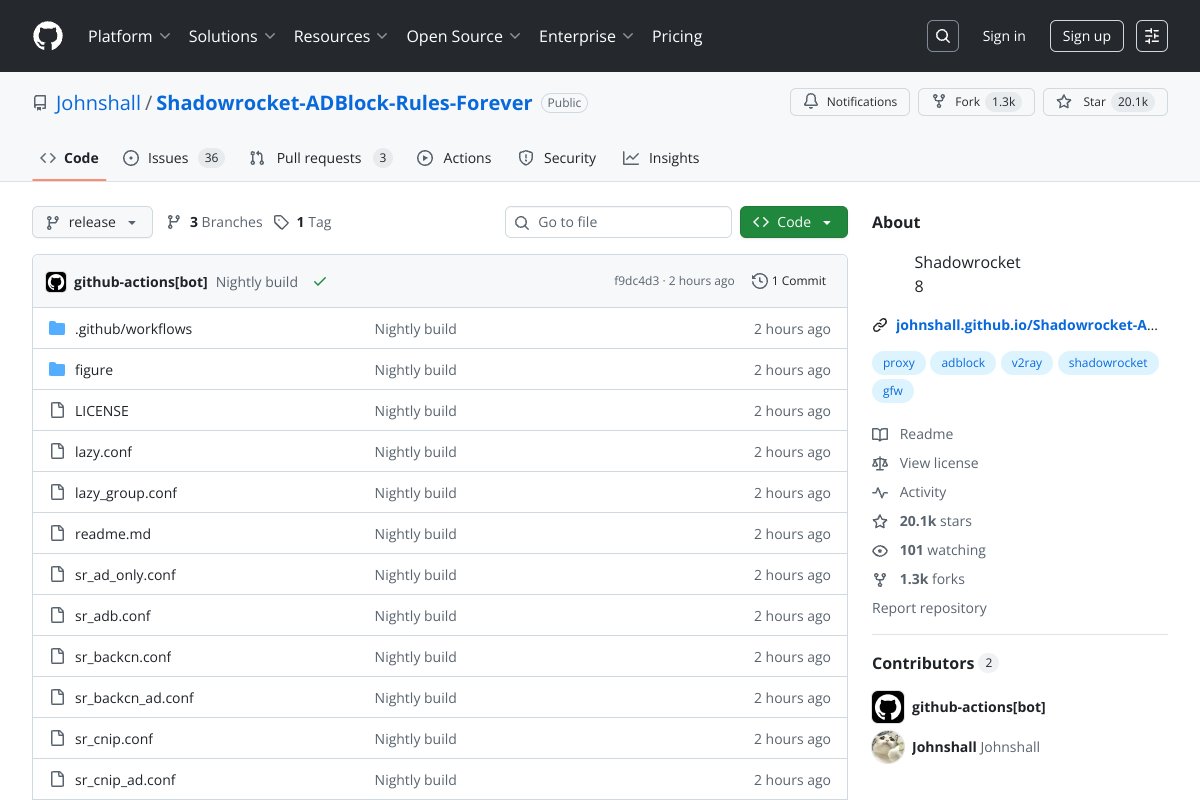Select the gfw topic tag
This screenshot has width=1200, height=800.
[893, 391]
